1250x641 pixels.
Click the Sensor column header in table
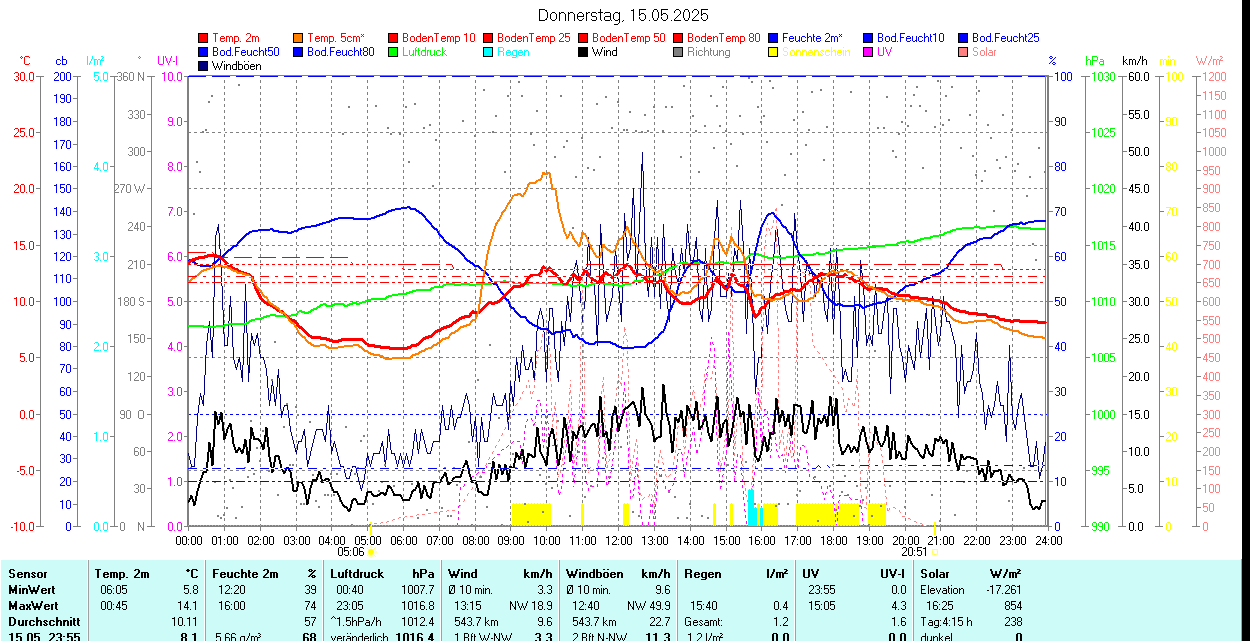tap(27, 574)
